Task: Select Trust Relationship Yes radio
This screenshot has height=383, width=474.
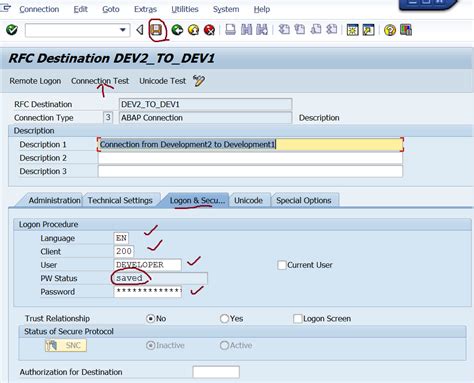Action: (224, 319)
